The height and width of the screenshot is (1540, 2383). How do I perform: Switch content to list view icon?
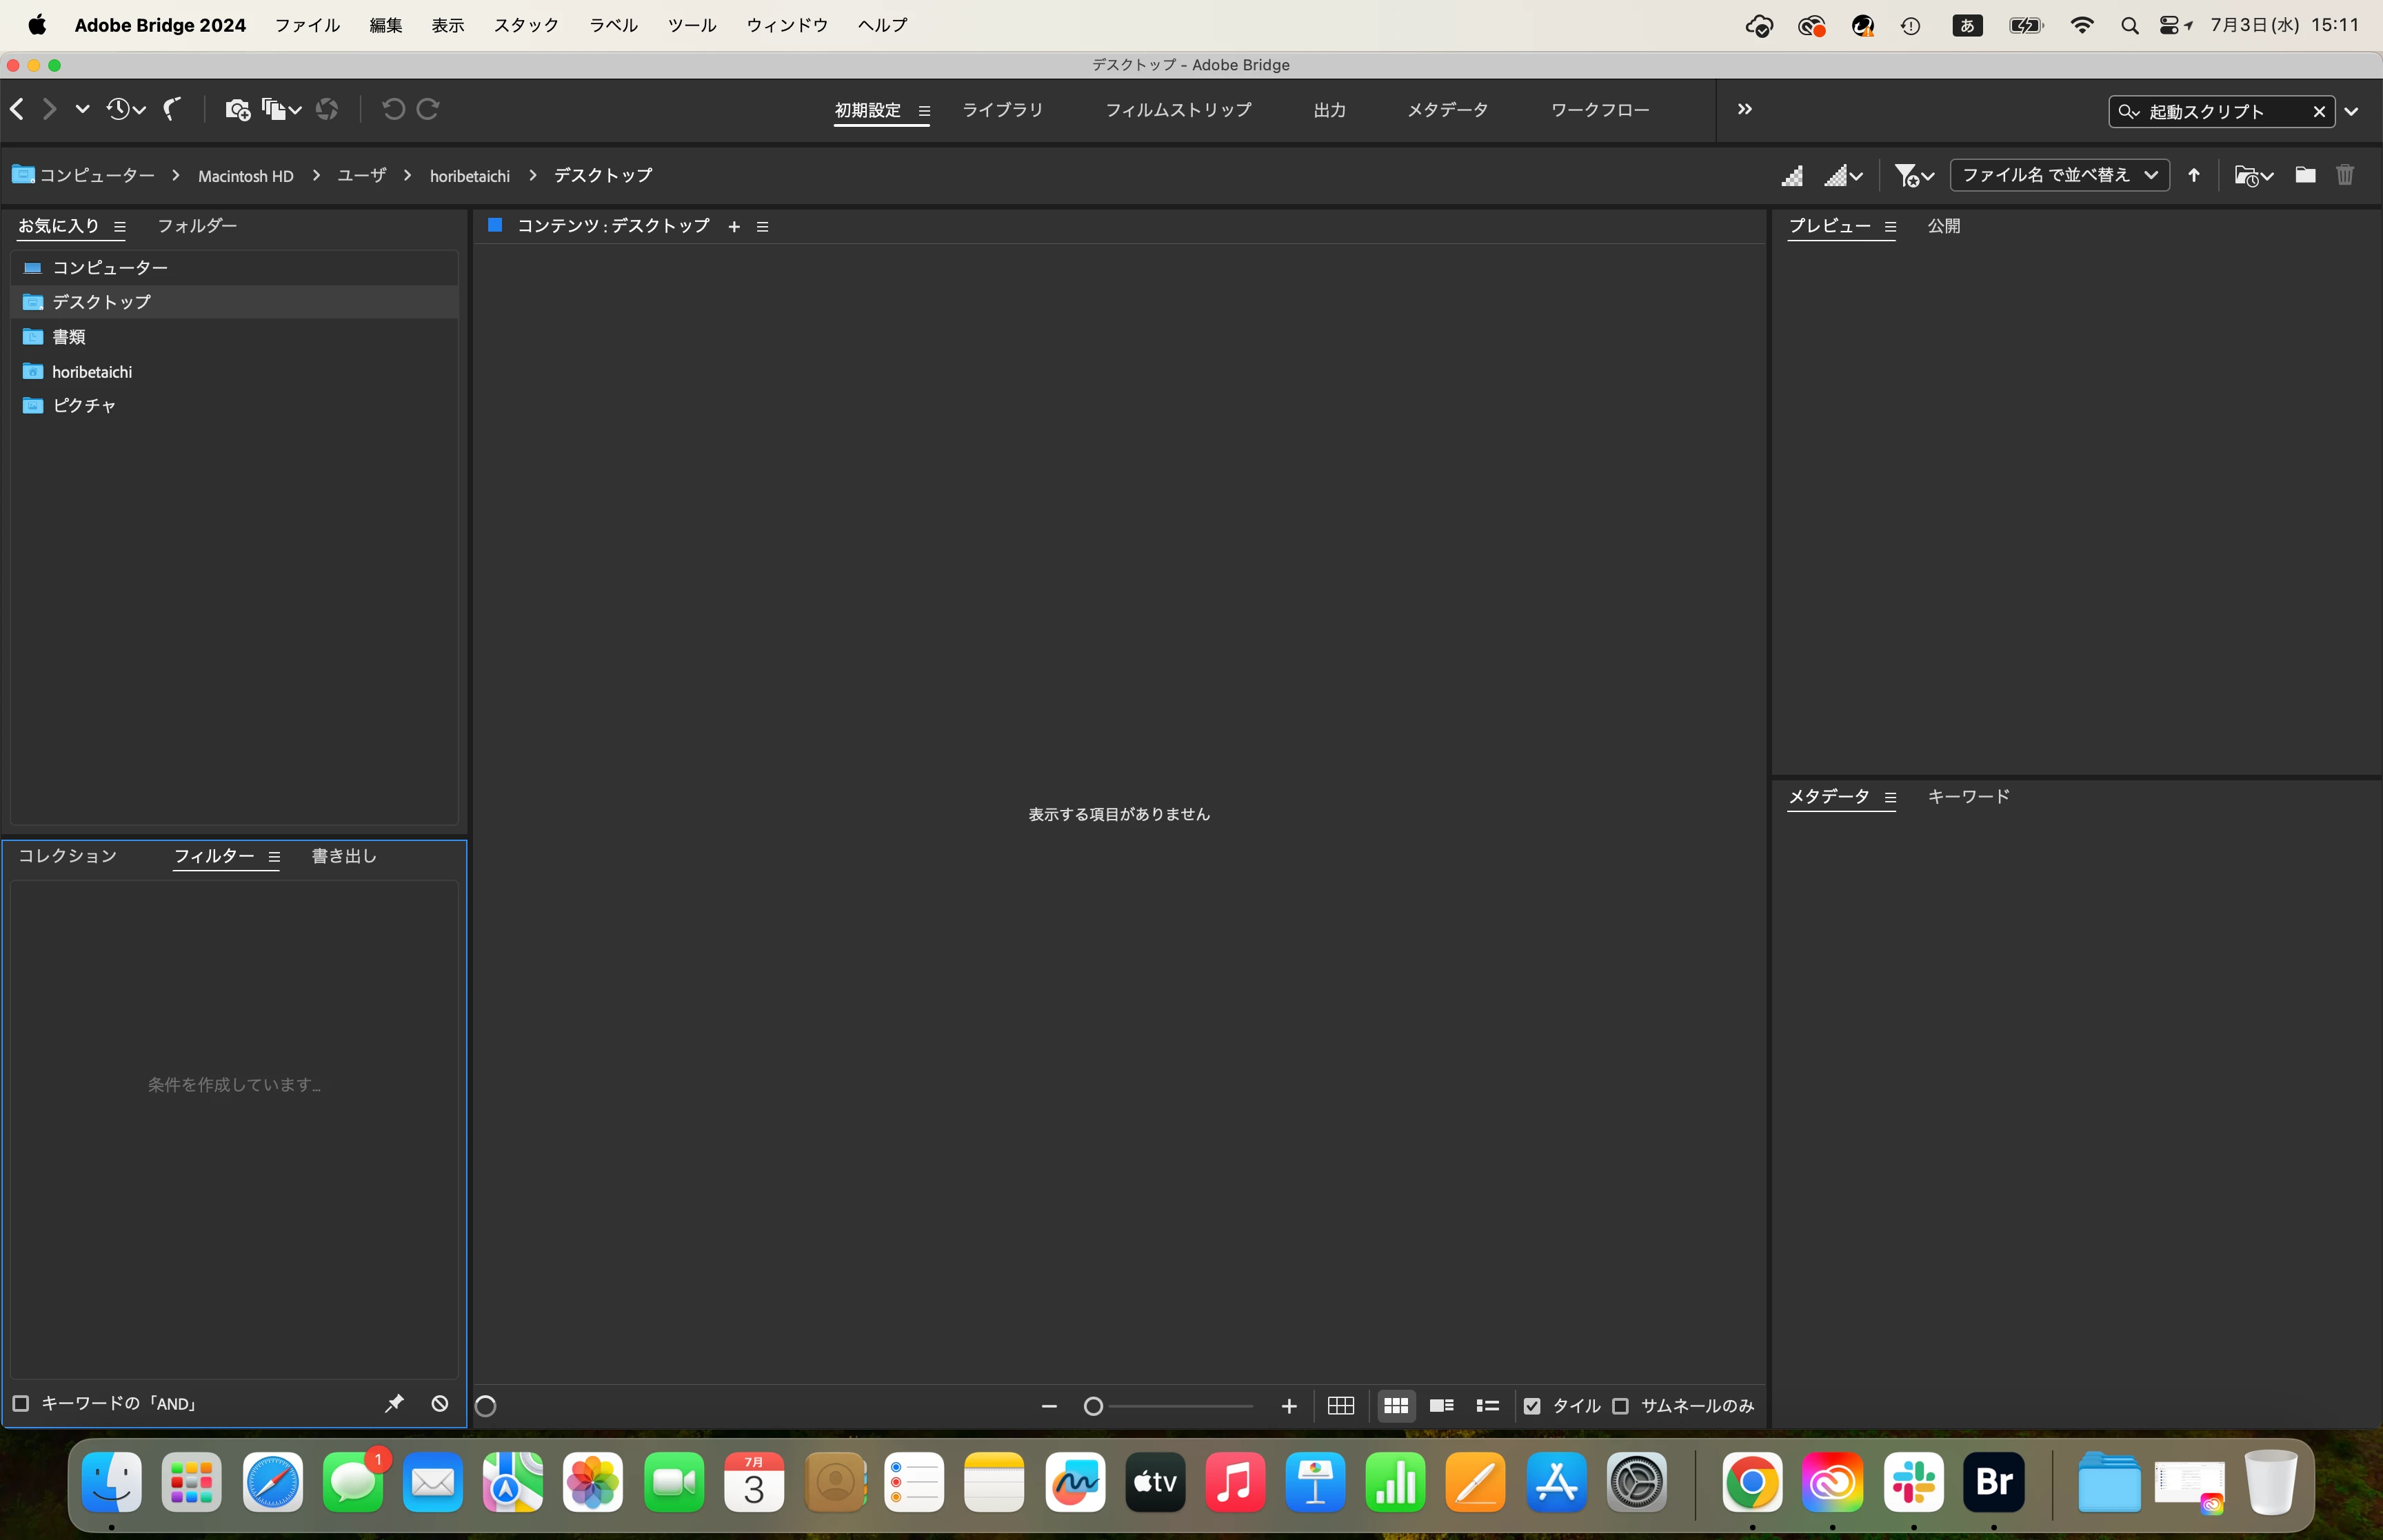[x=1487, y=1406]
